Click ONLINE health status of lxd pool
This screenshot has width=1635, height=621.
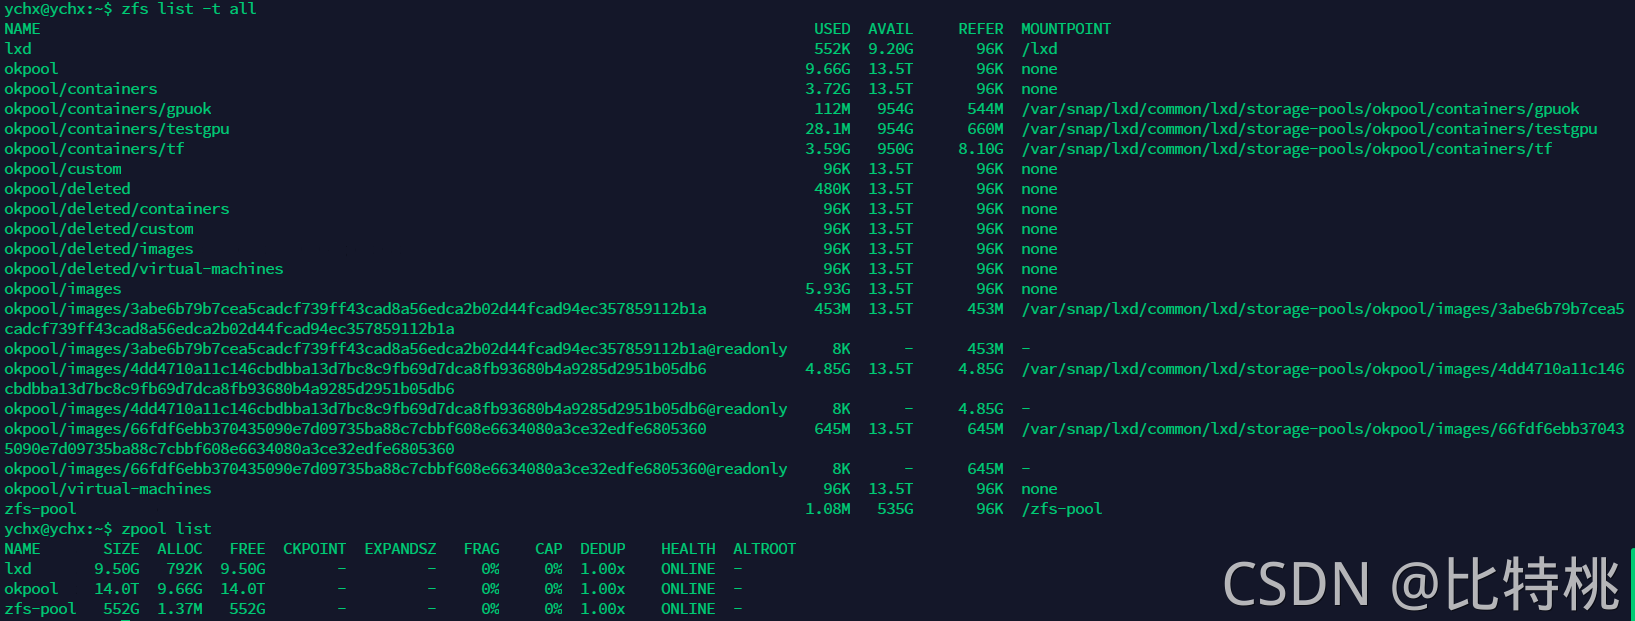[x=688, y=569]
